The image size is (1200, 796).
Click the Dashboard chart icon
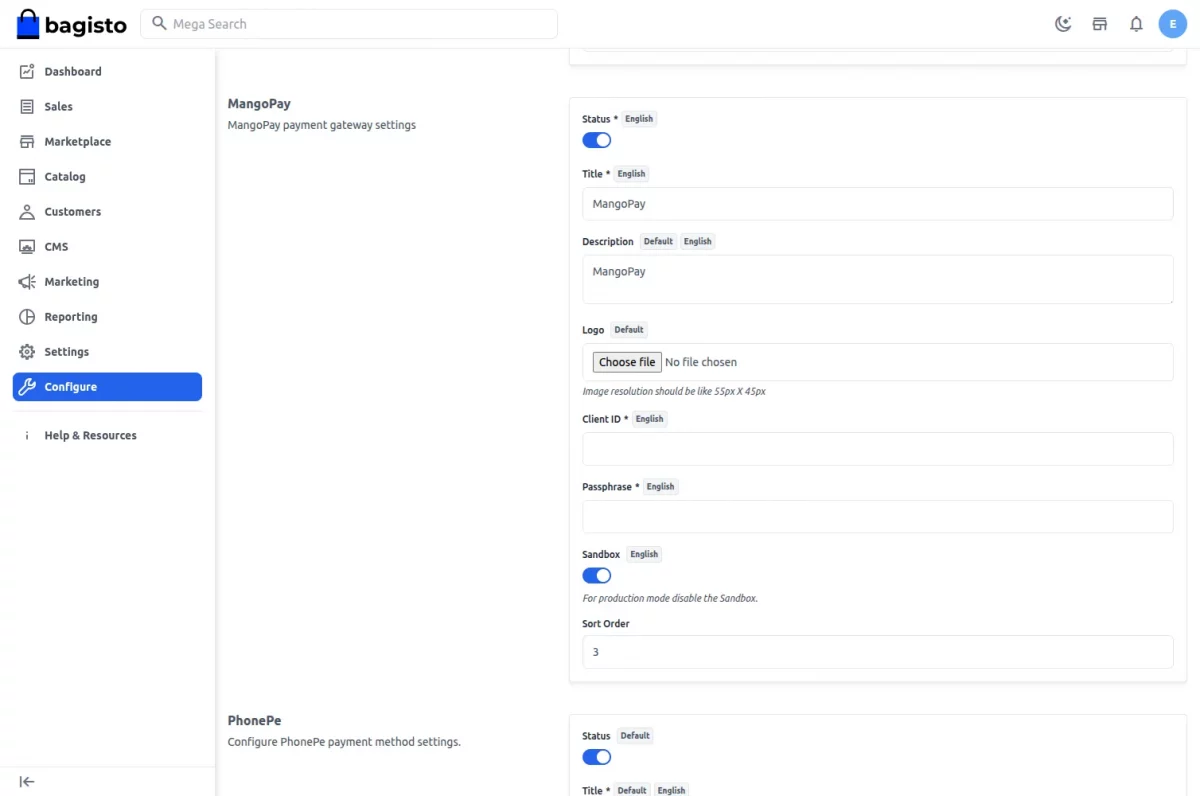click(x=27, y=71)
